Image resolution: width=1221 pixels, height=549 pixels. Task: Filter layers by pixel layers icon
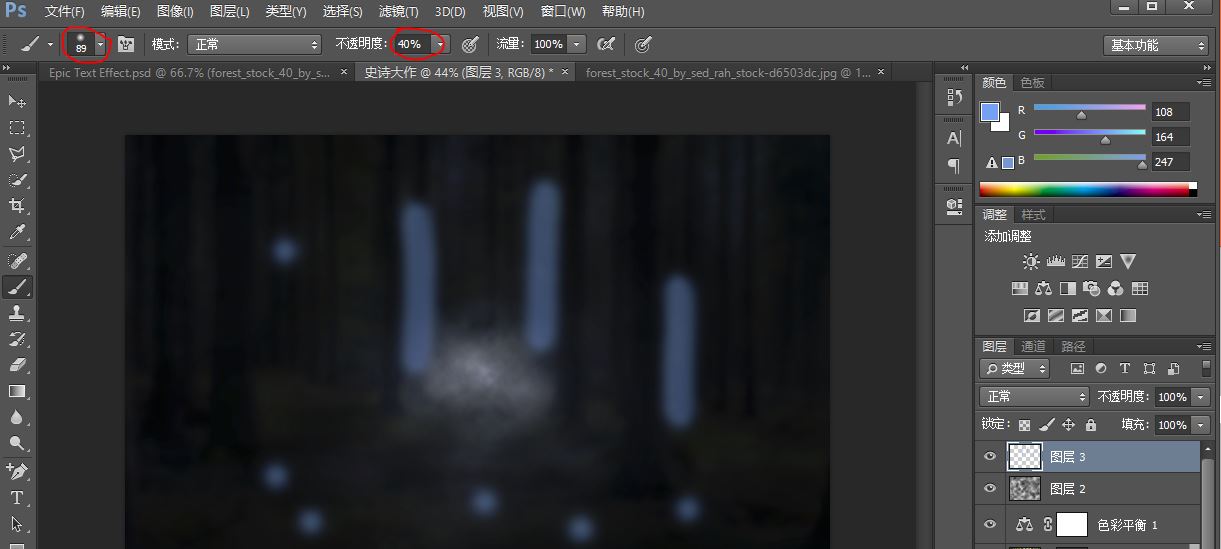coord(1077,368)
